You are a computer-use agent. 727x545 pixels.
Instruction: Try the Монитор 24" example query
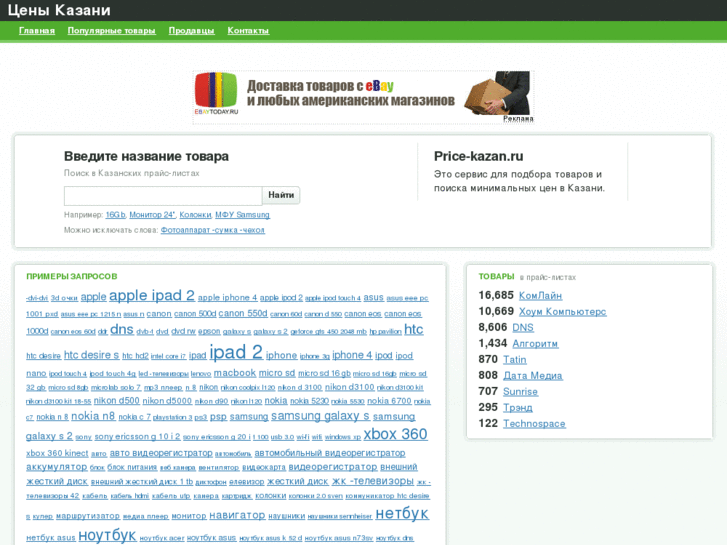(152, 215)
